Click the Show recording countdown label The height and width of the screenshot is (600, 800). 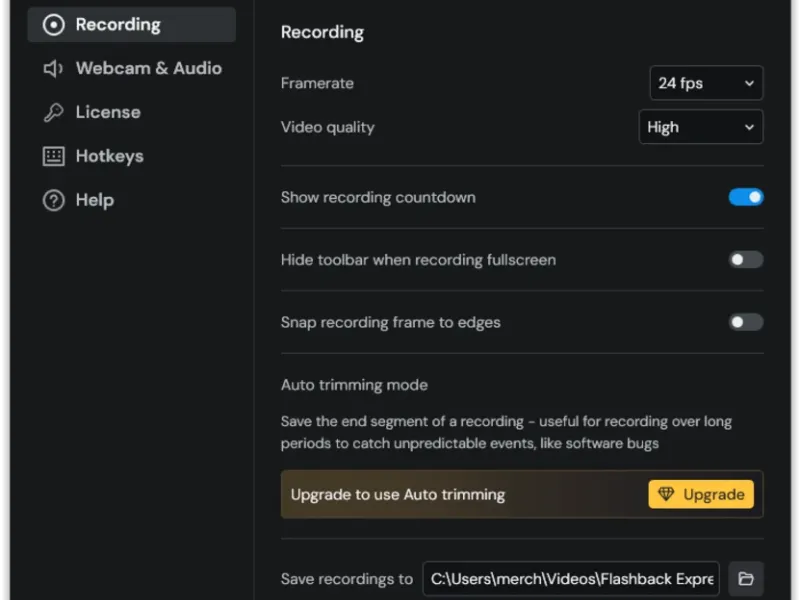coord(378,197)
